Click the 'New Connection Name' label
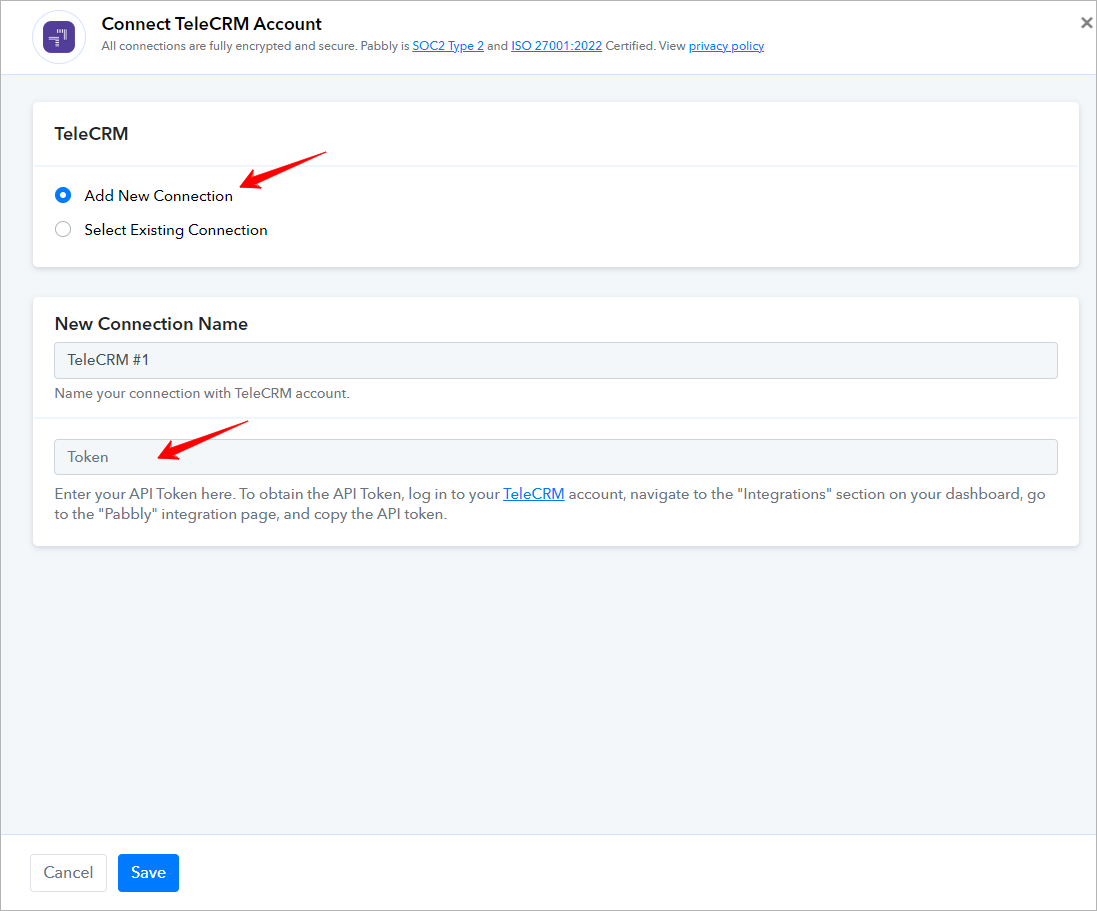The height and width of the screenshot is (911, 1097). tap(151, 324)
